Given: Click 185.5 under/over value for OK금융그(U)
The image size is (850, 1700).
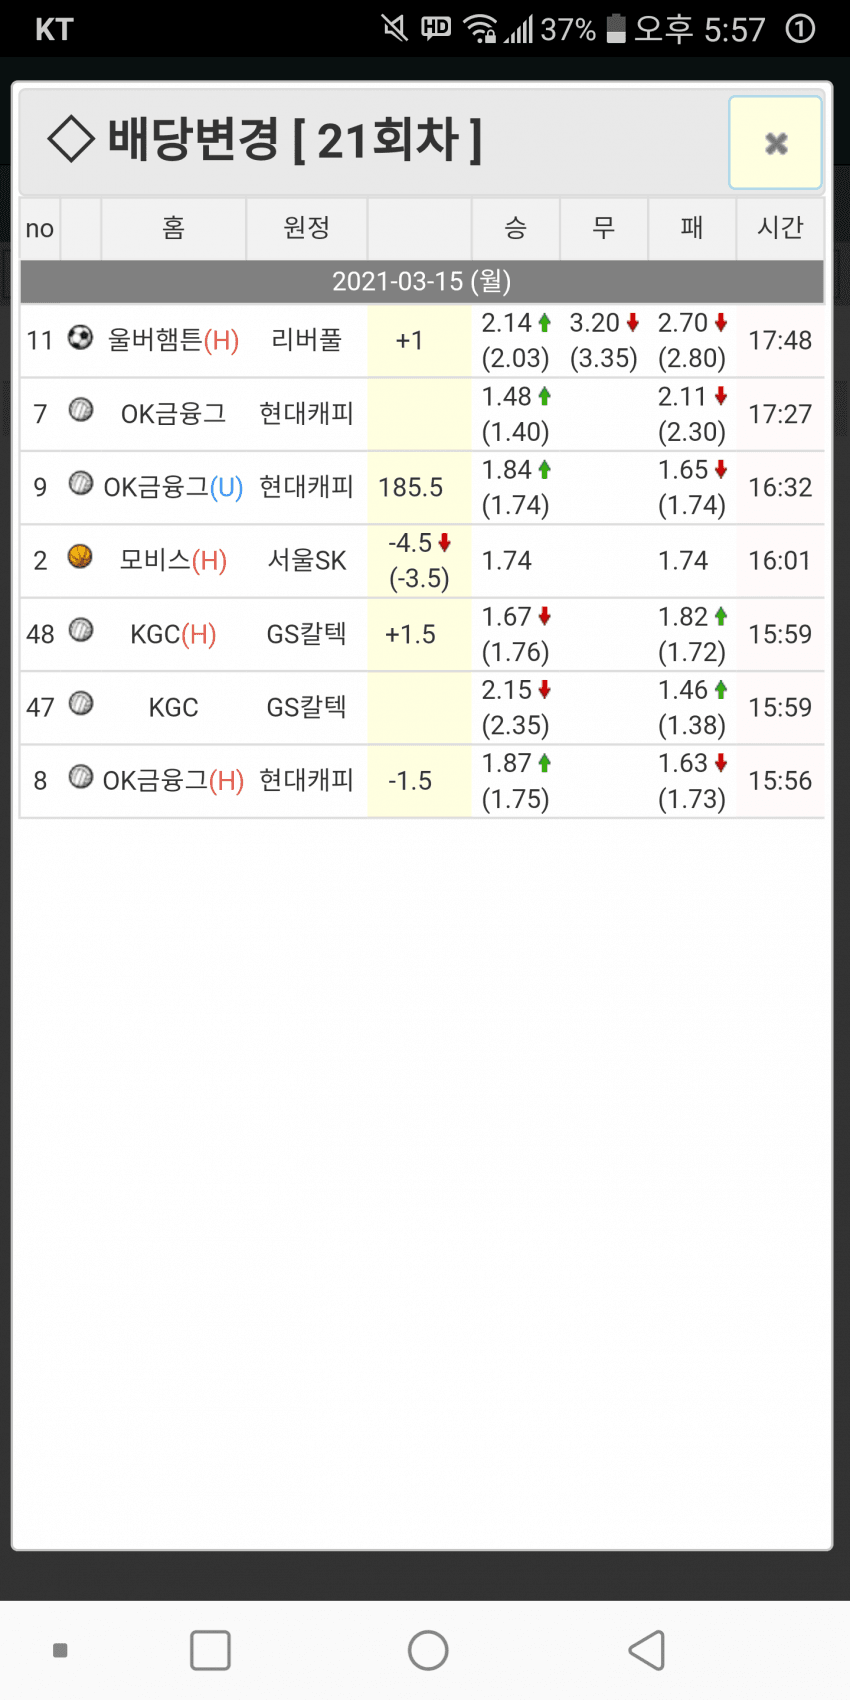Looking at the screenshot, I should [410, 488].
